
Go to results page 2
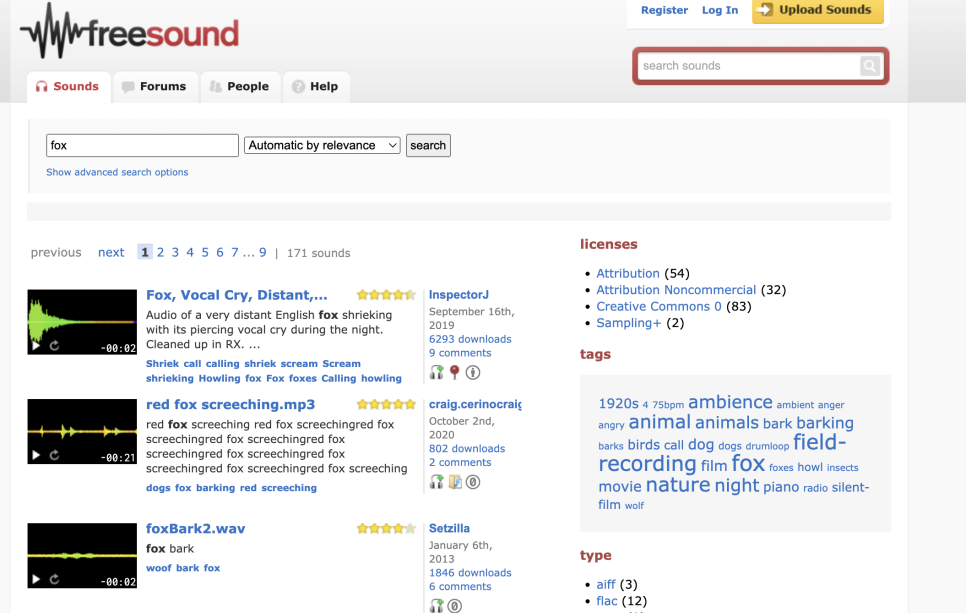pyautogui.click(x=160, y=253)
